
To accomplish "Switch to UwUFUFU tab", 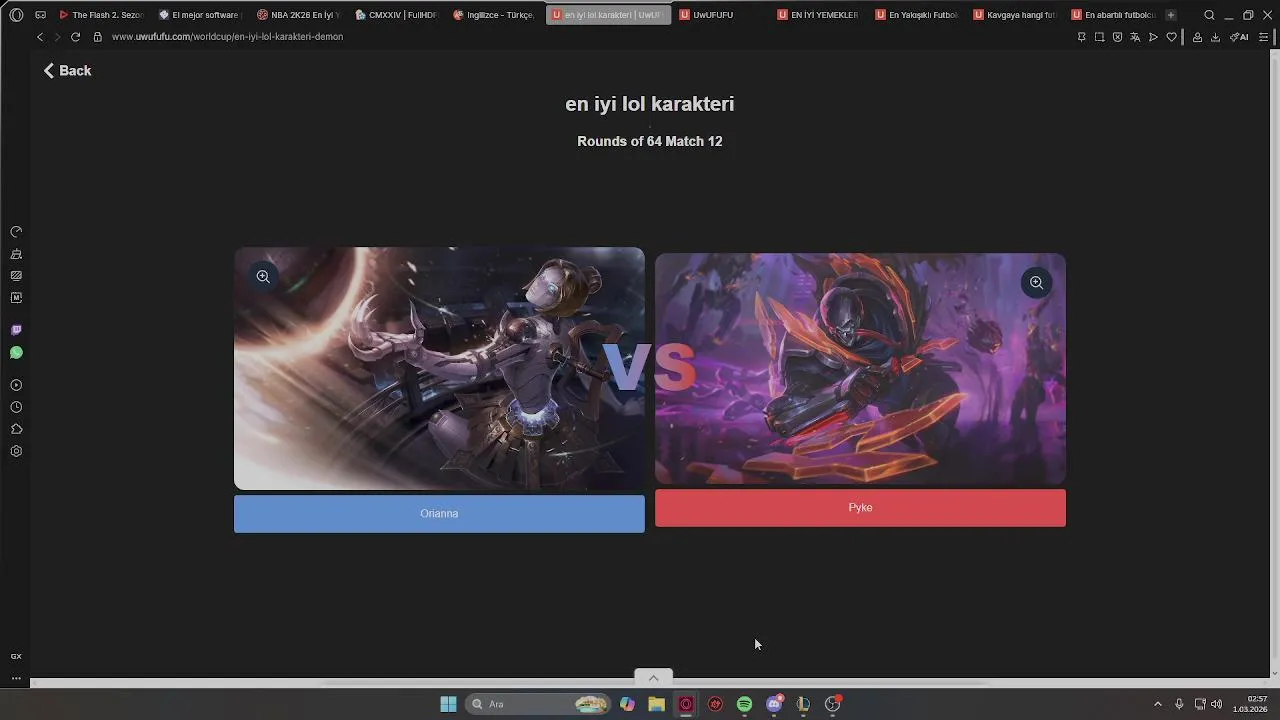I will click(x=720, y=15).
